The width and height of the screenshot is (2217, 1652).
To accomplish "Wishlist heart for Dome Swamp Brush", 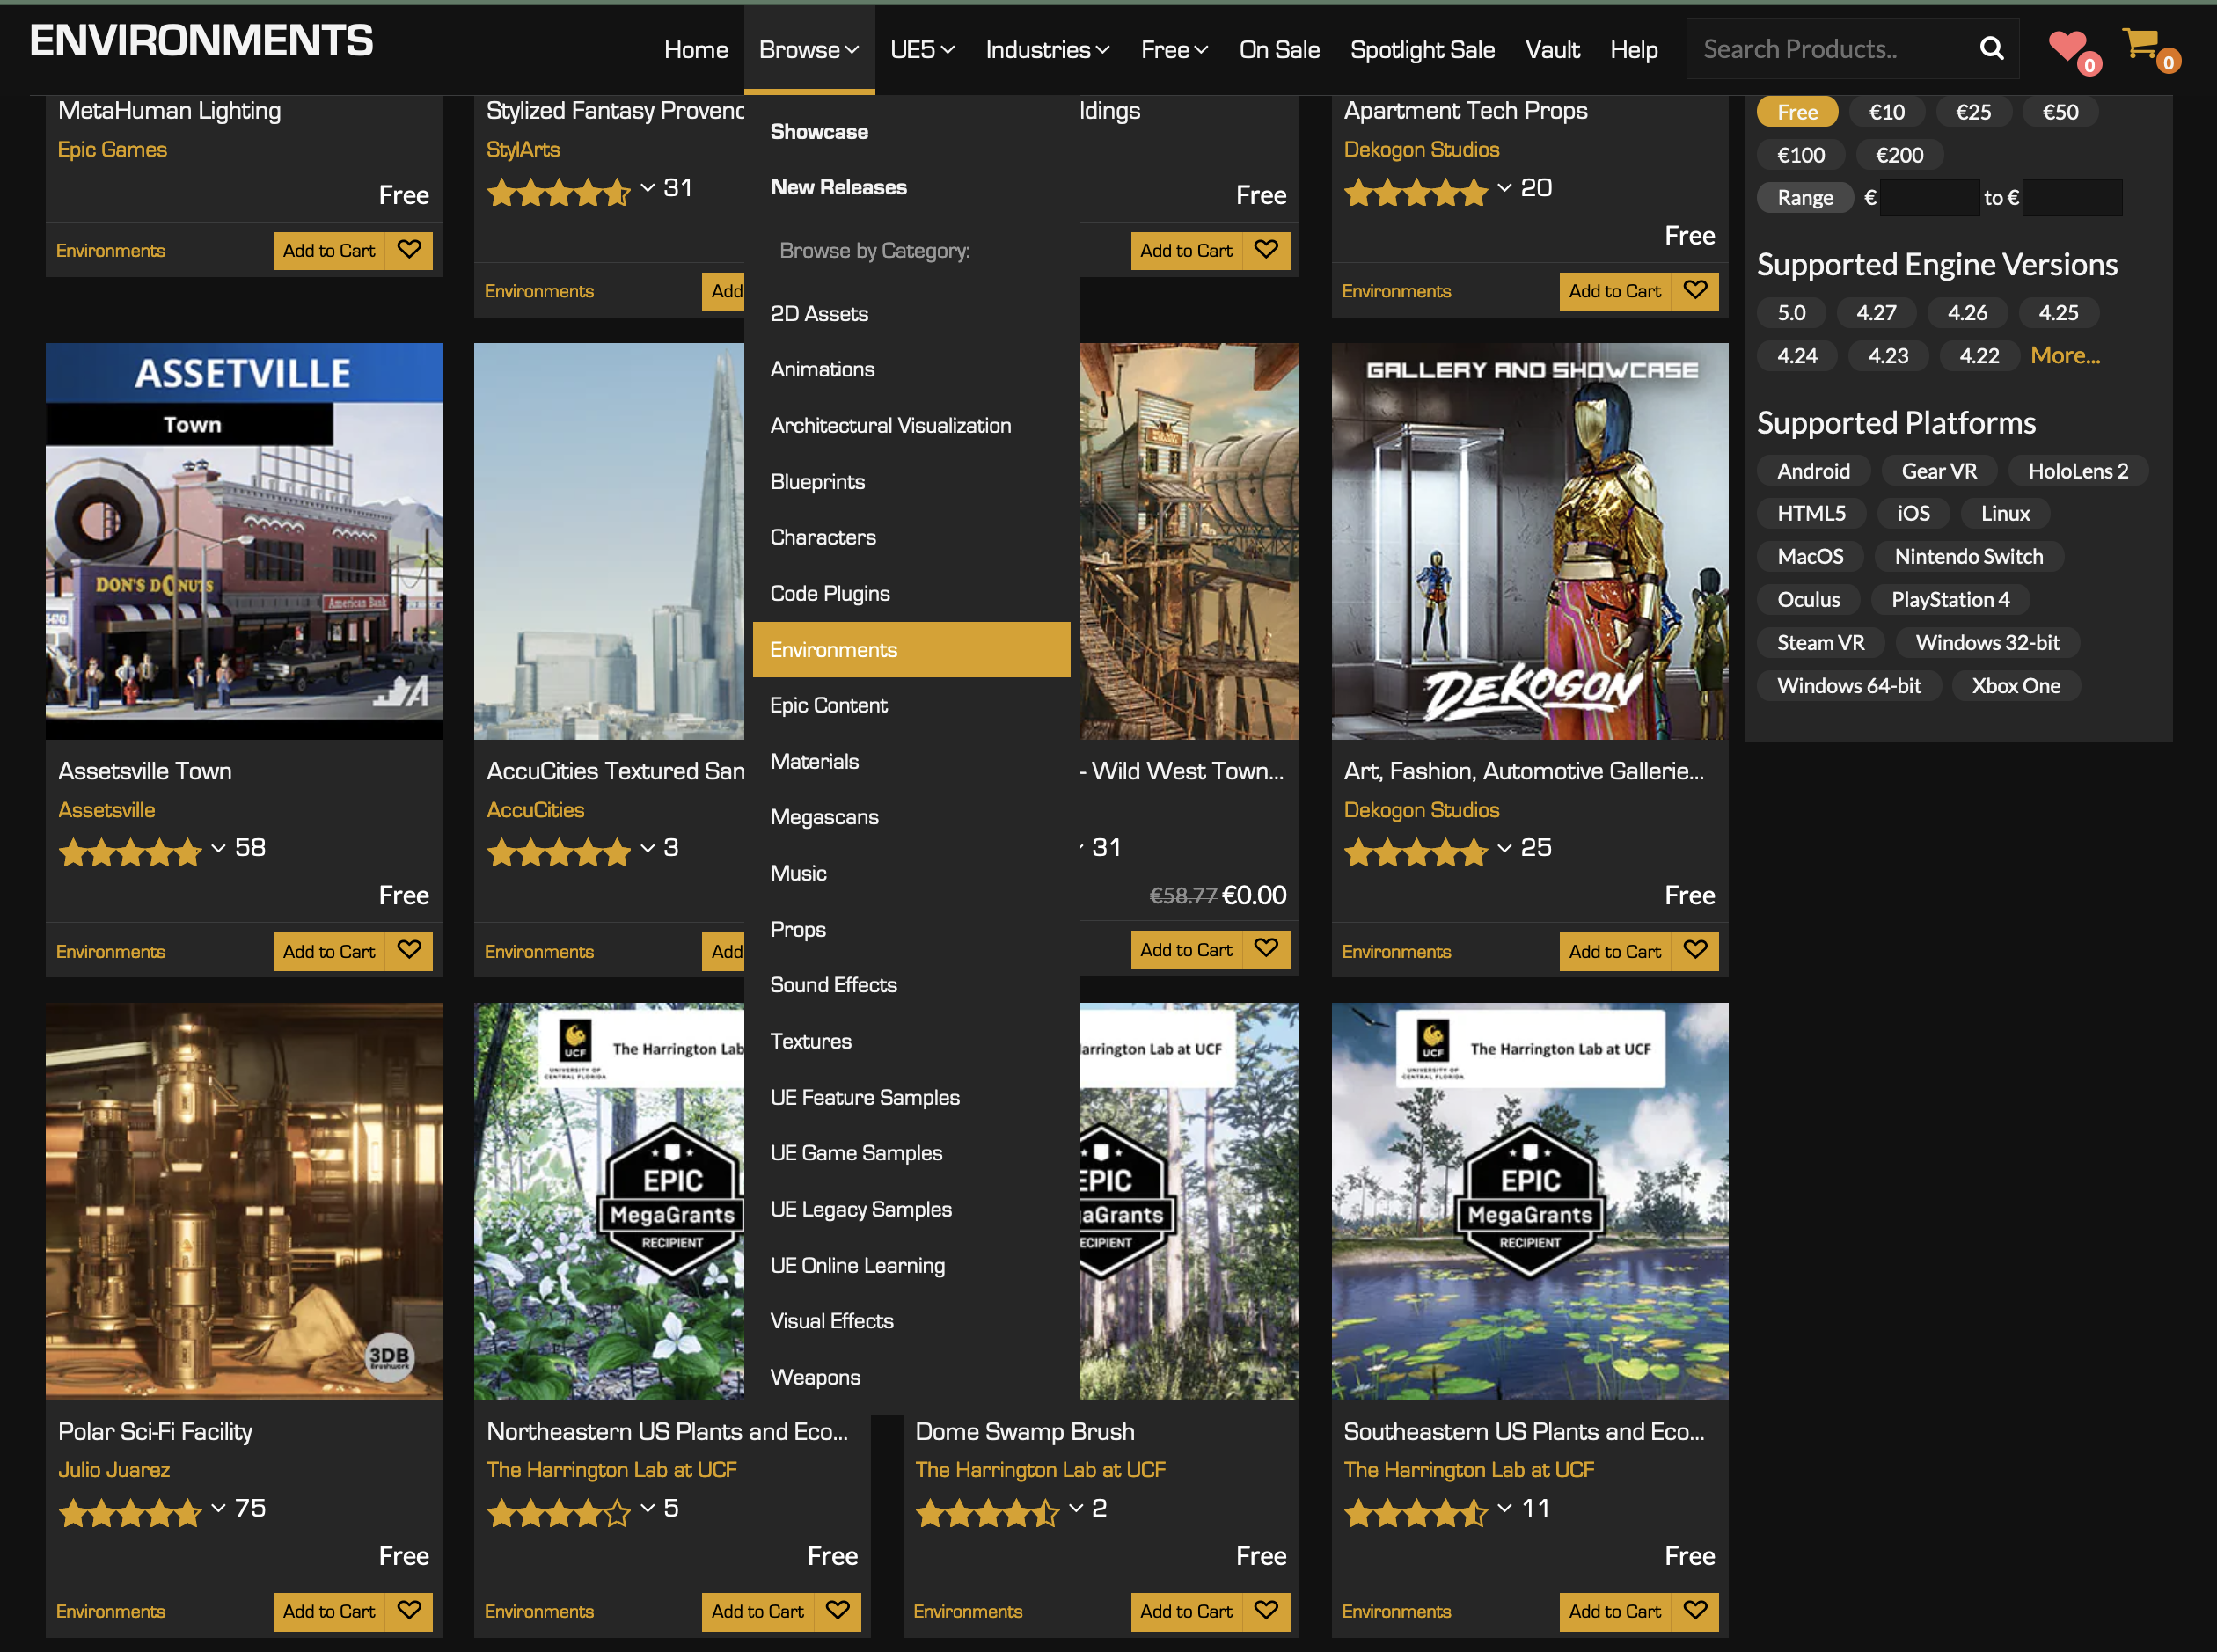I will tap(1266, 1610).
